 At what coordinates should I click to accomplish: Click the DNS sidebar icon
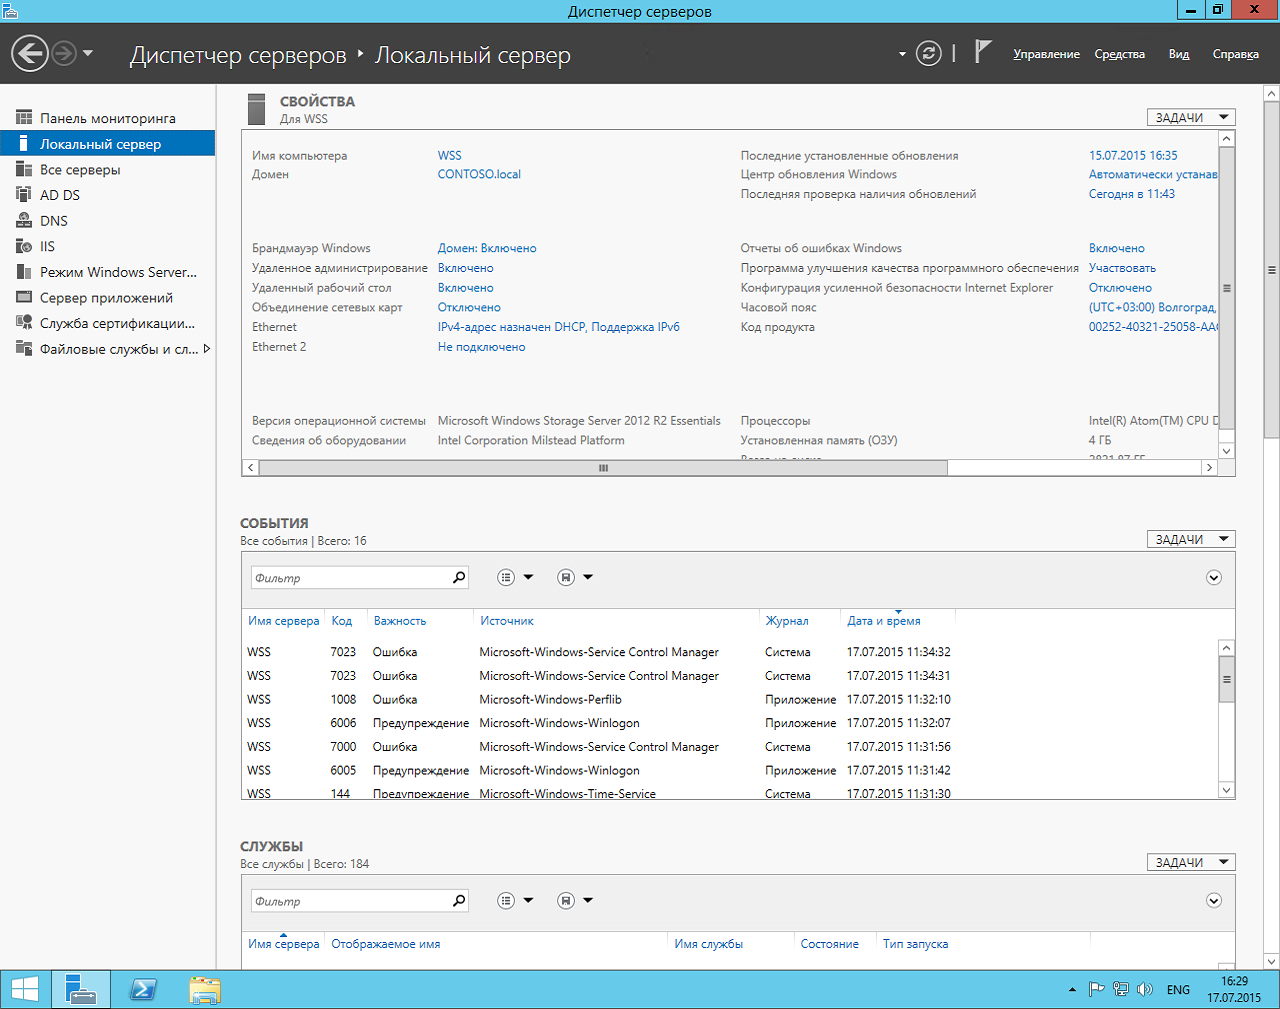[24, 221]
